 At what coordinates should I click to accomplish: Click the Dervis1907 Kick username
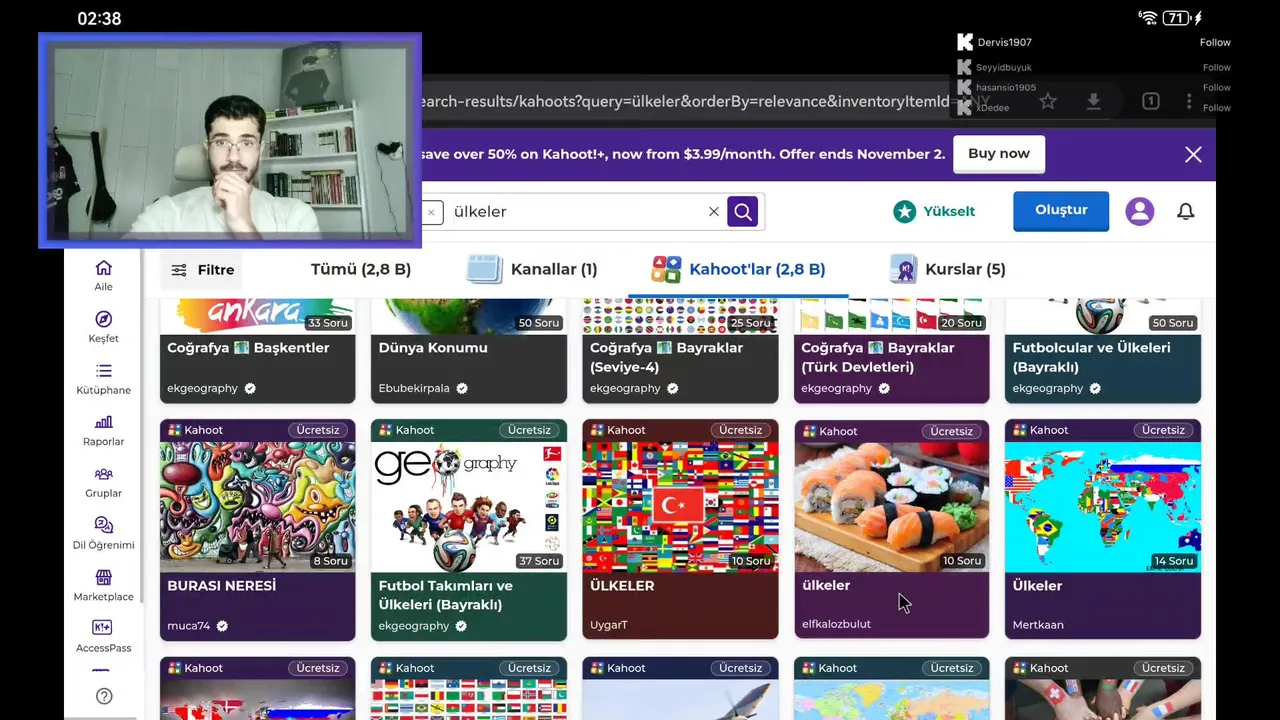point(1004,42)
